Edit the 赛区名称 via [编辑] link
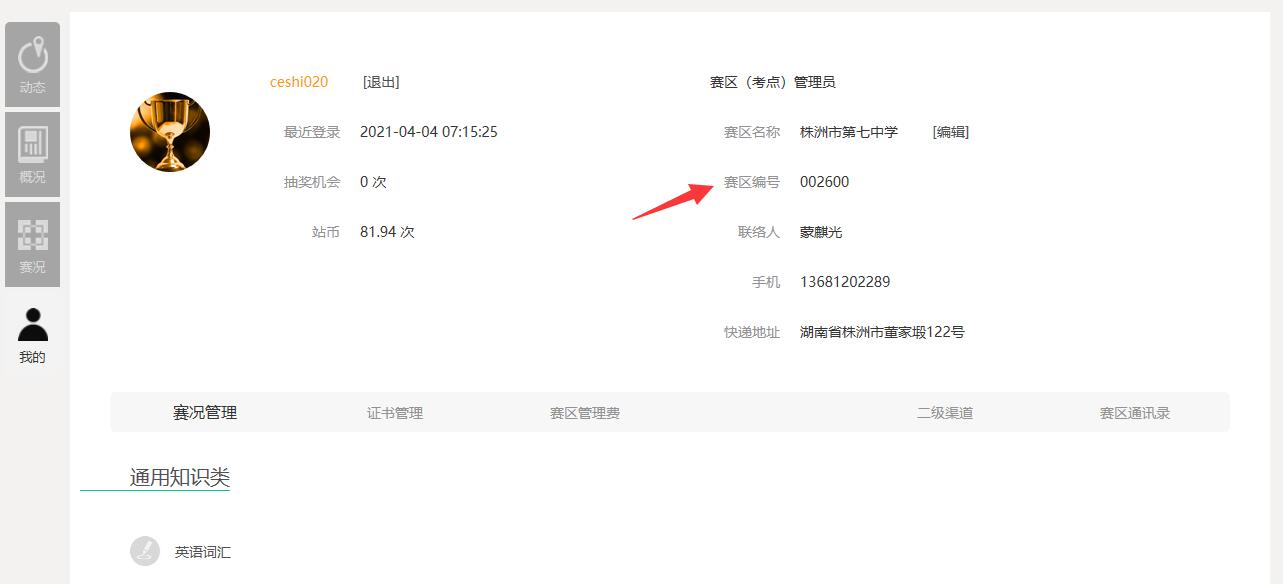The image size is (1283, 584). [x=950, y=132]
